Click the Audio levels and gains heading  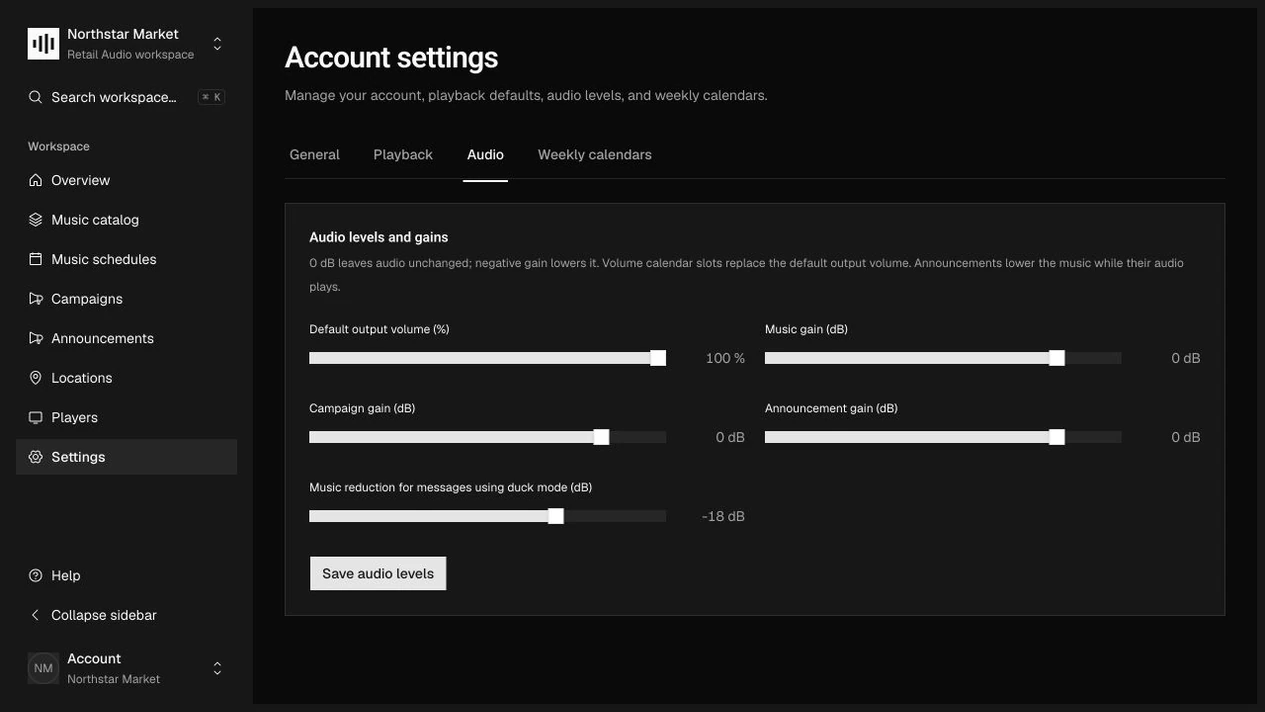379,237
